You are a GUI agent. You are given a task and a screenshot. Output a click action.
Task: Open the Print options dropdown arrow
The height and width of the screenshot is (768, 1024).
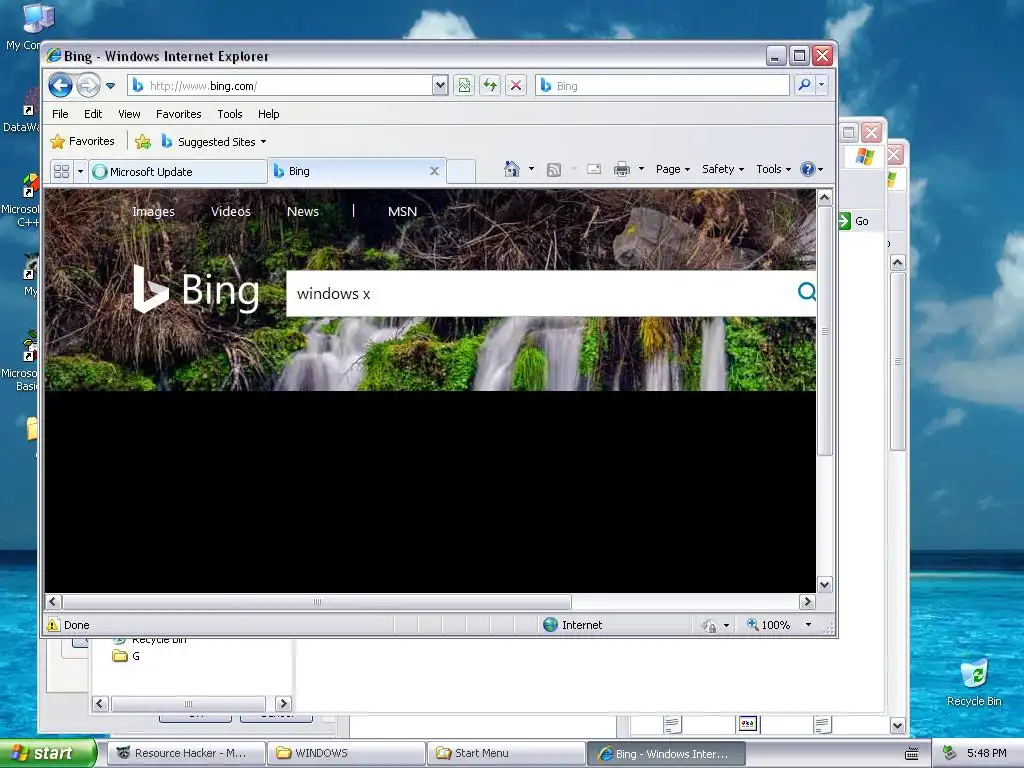point(641,169)
